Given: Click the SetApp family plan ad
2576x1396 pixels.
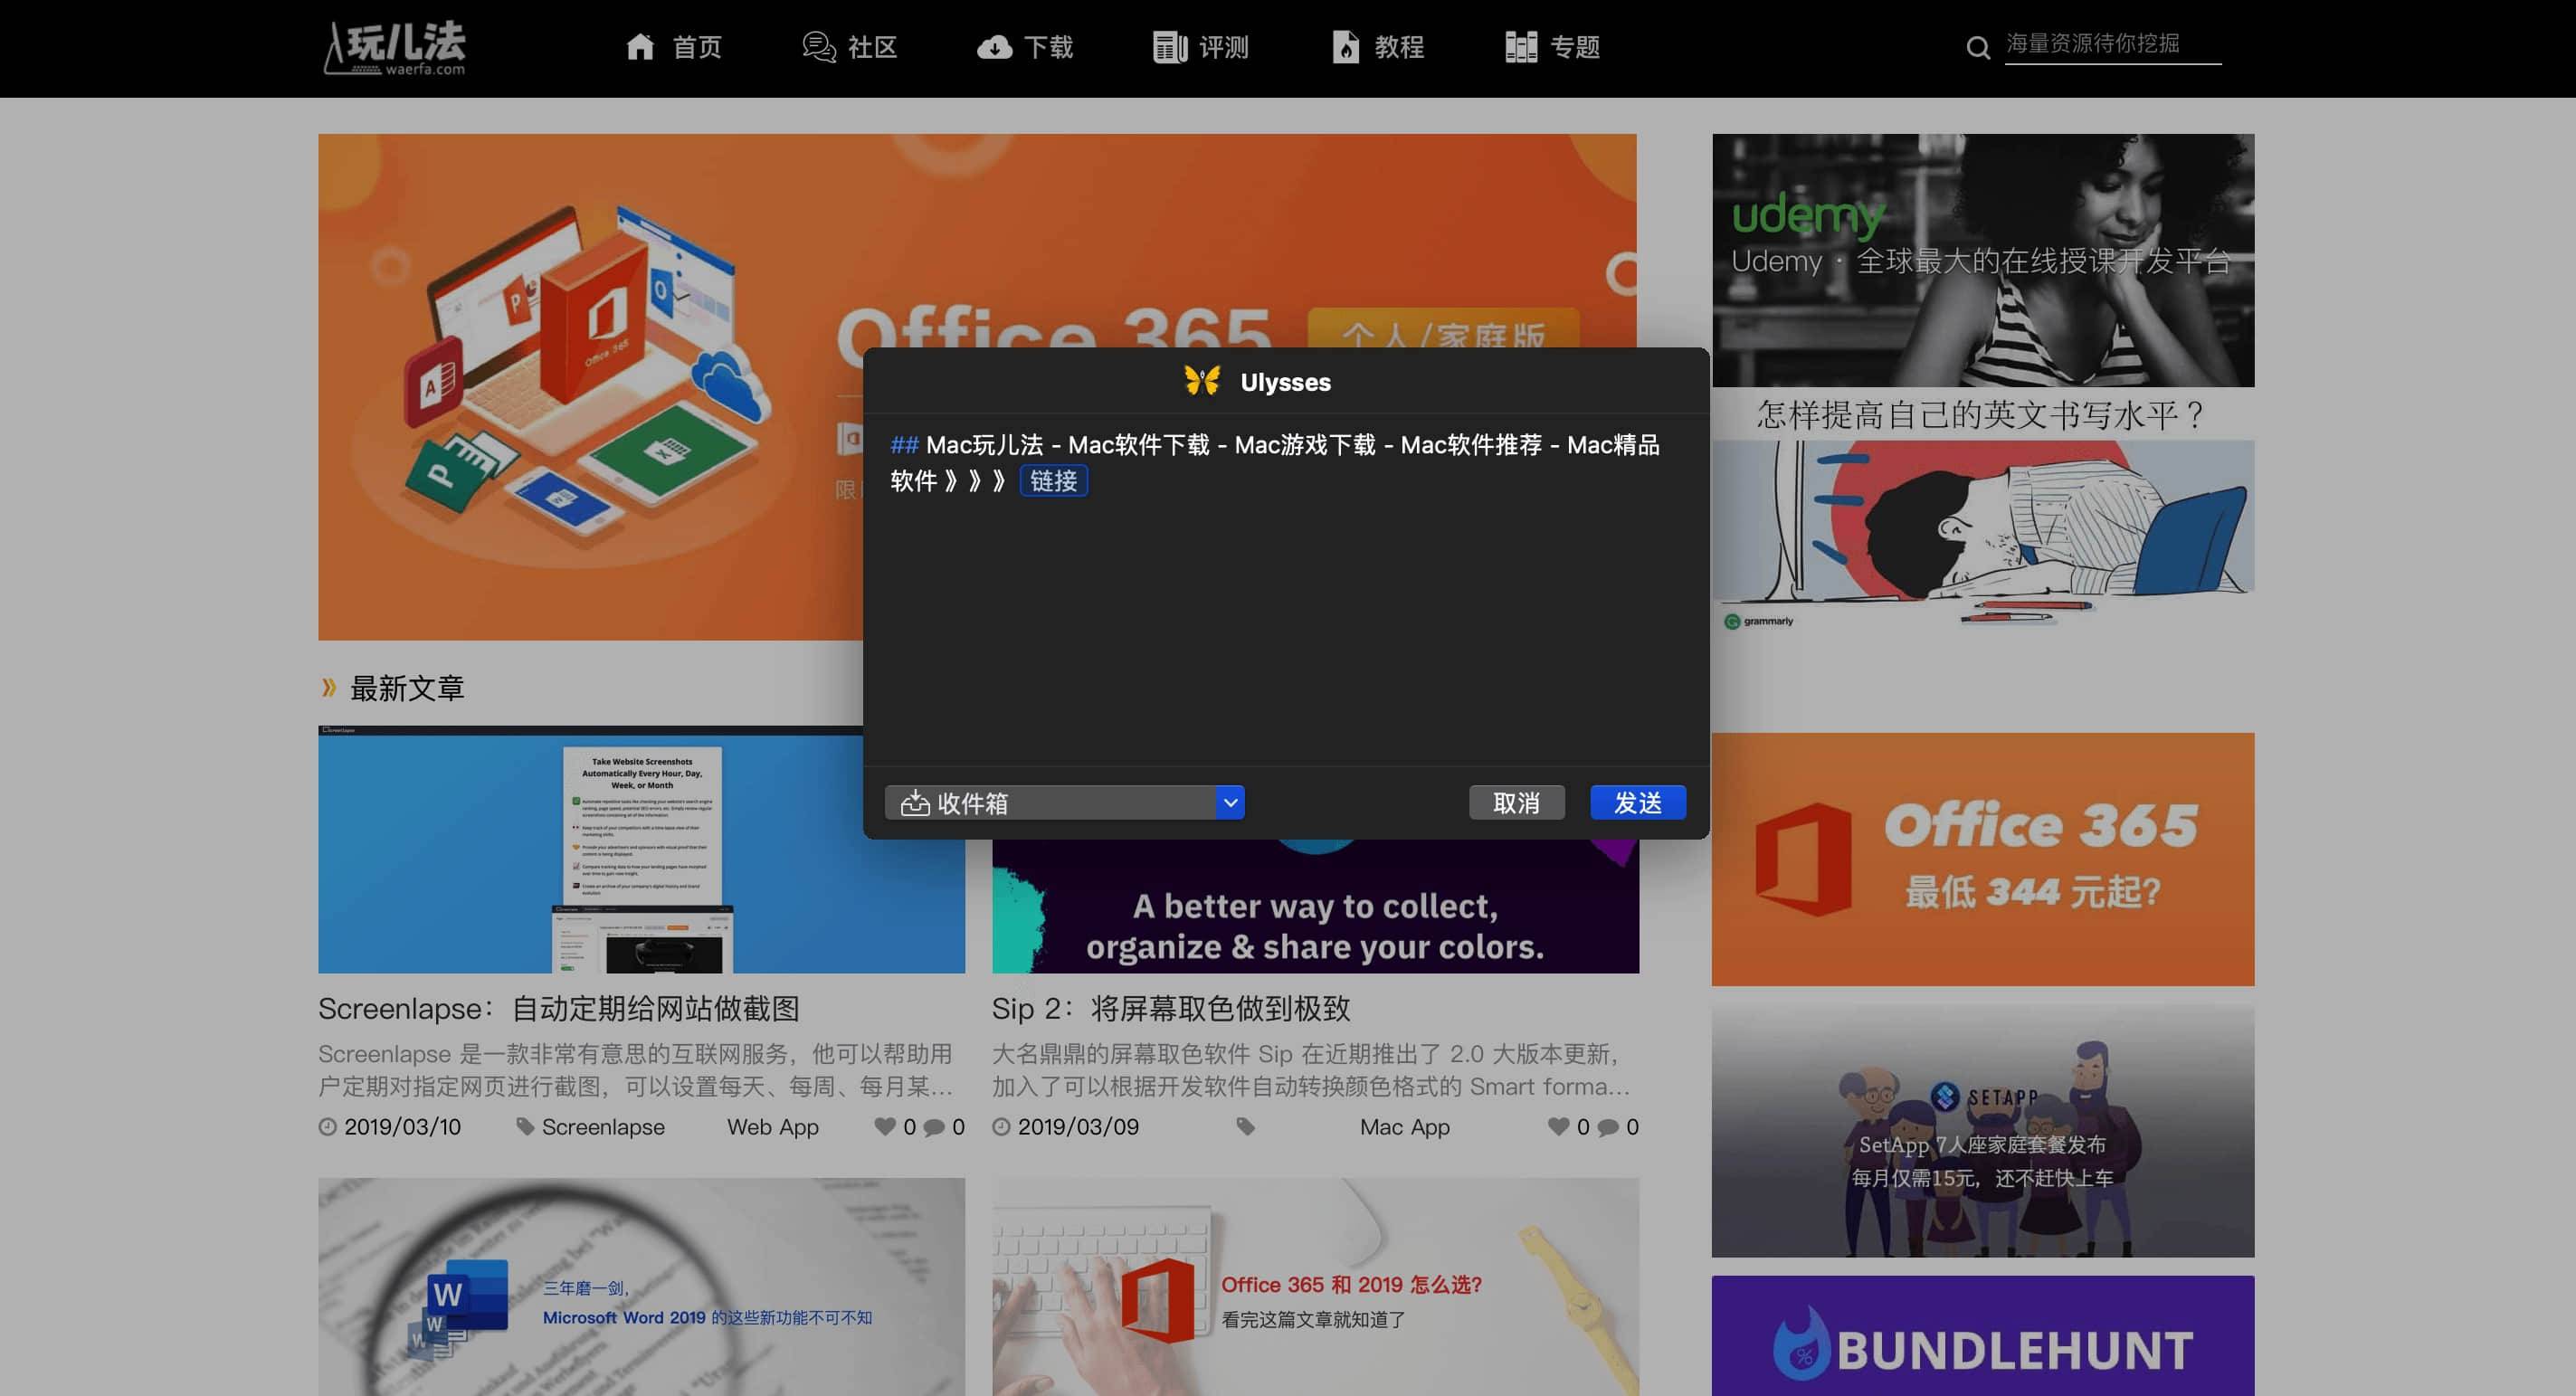Looking at the screenshot, I should 1983,1131.
